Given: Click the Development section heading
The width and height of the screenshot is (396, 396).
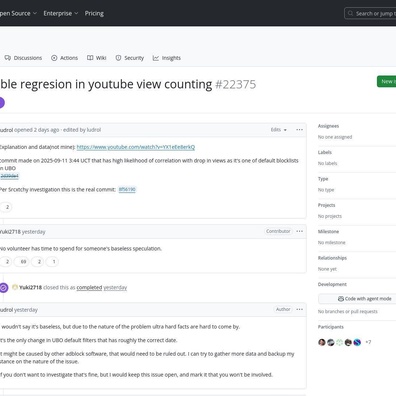Looking at the screenshot, I should 332,284.
